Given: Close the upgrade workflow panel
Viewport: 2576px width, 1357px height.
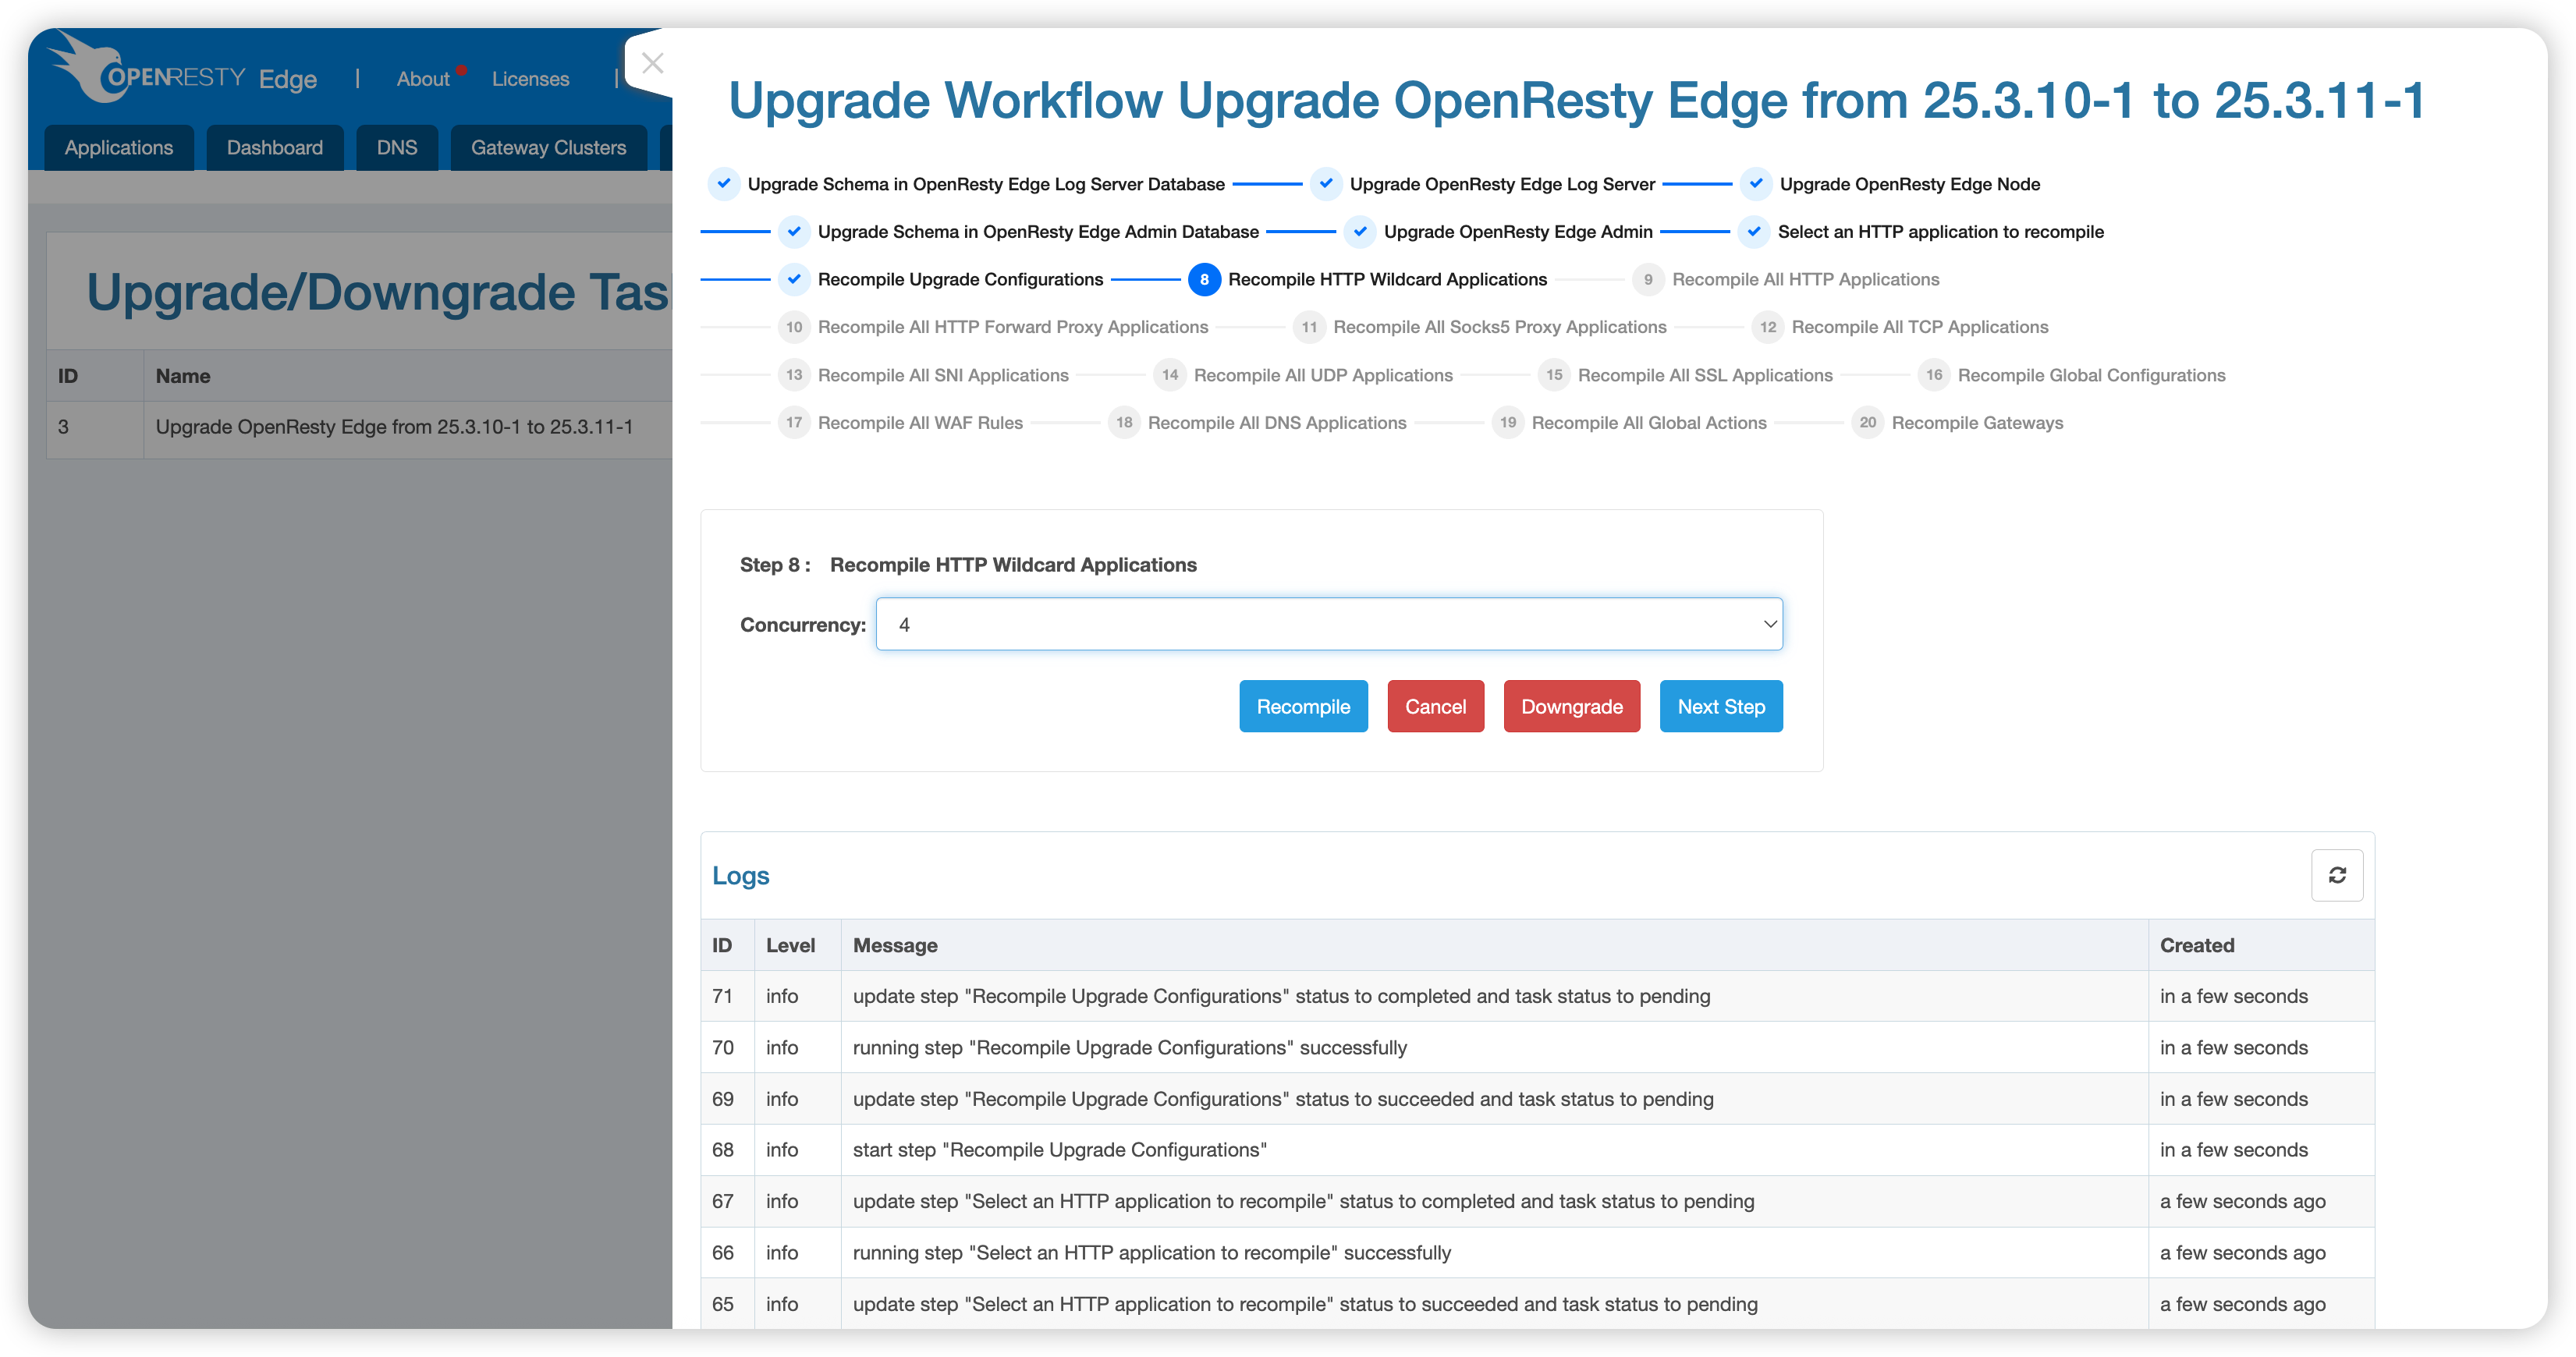Looking at the screenshot, I should coord(652,63).
